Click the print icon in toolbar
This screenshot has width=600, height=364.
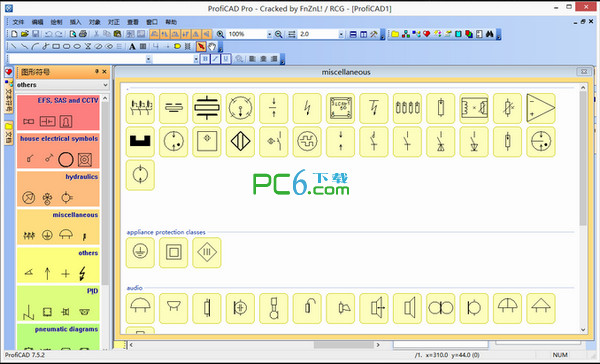pos(83,34)
